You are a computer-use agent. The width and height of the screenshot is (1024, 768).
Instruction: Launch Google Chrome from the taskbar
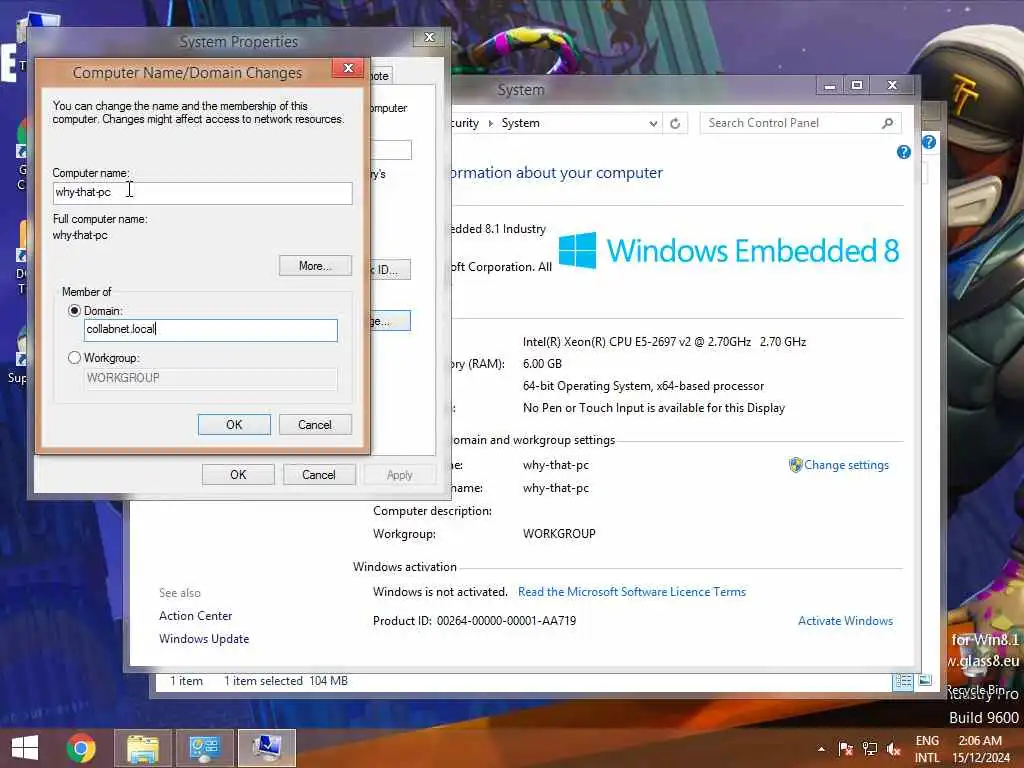coord(81,748)
